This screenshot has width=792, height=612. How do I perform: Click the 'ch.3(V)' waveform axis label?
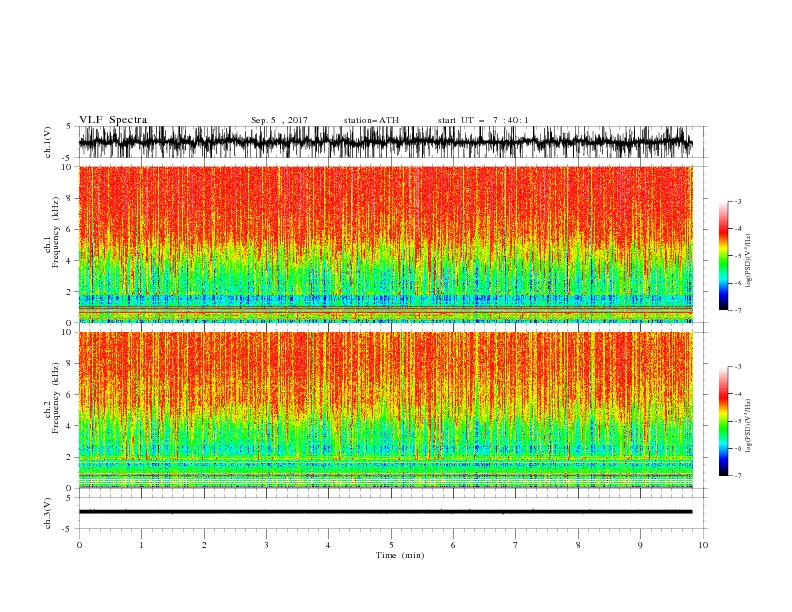pyautogui.click(x=48, y=513)
